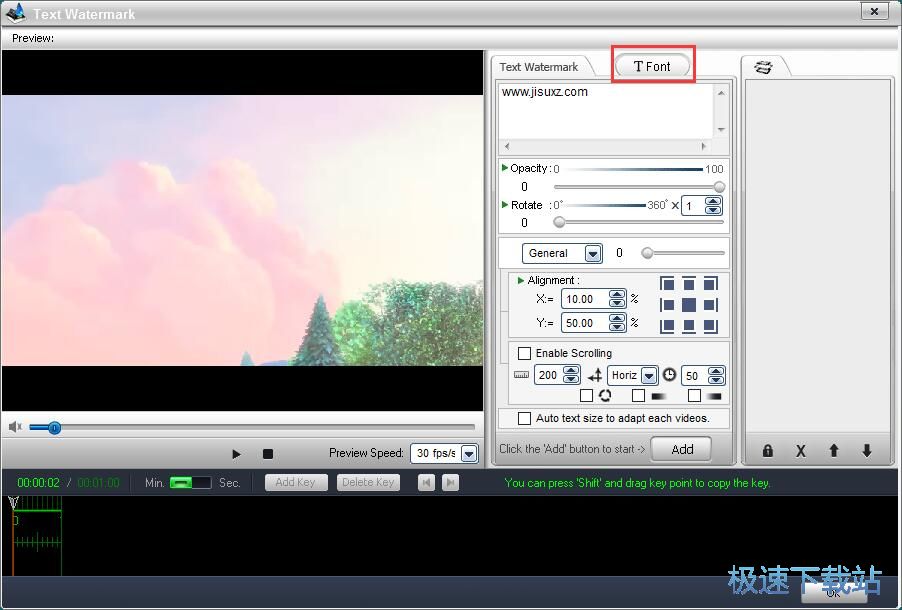This screenshot has width=902, height=610.
Task: Click the rotate multiplier X icon
Action: click(x=675, y=205)
